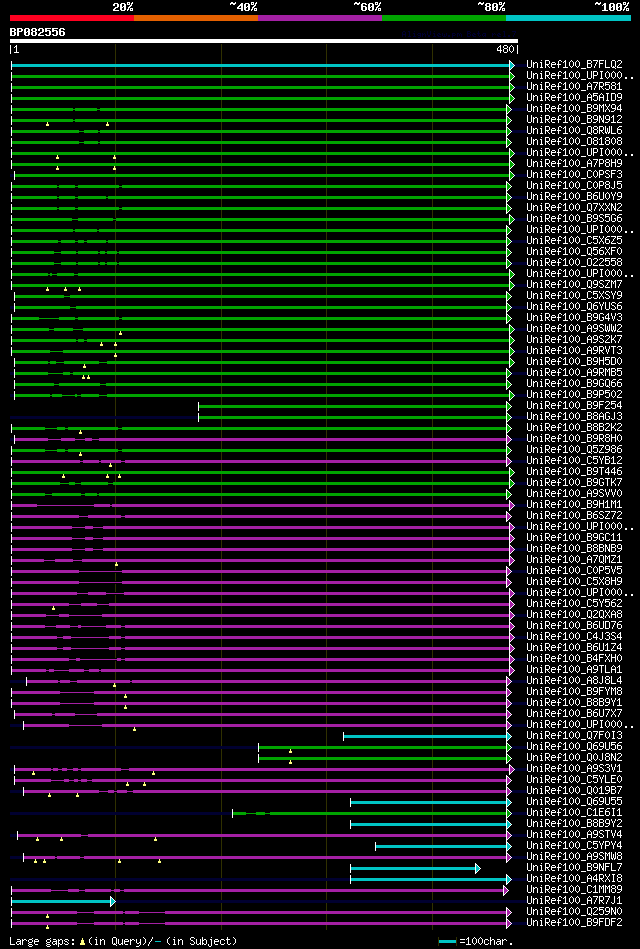Screen dimensions: 640x949
Task: Open hit UniRef100_B9S5G6
Action: 574,218
